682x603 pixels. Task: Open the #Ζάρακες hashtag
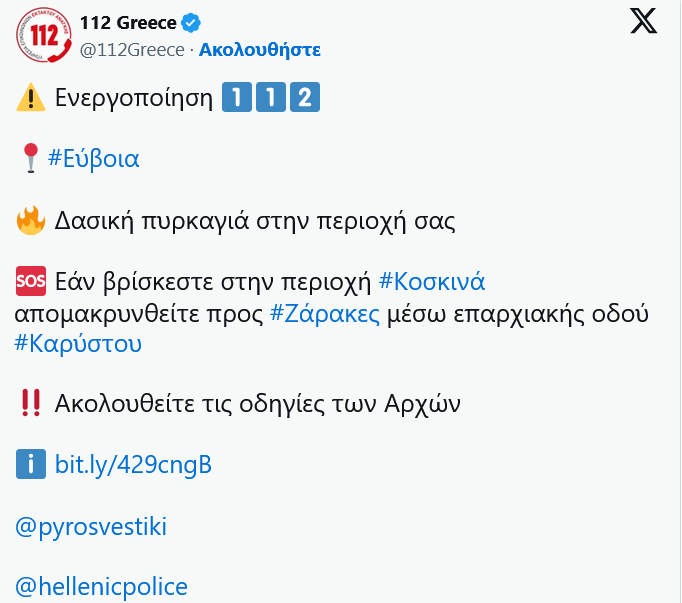coord(325,313)
